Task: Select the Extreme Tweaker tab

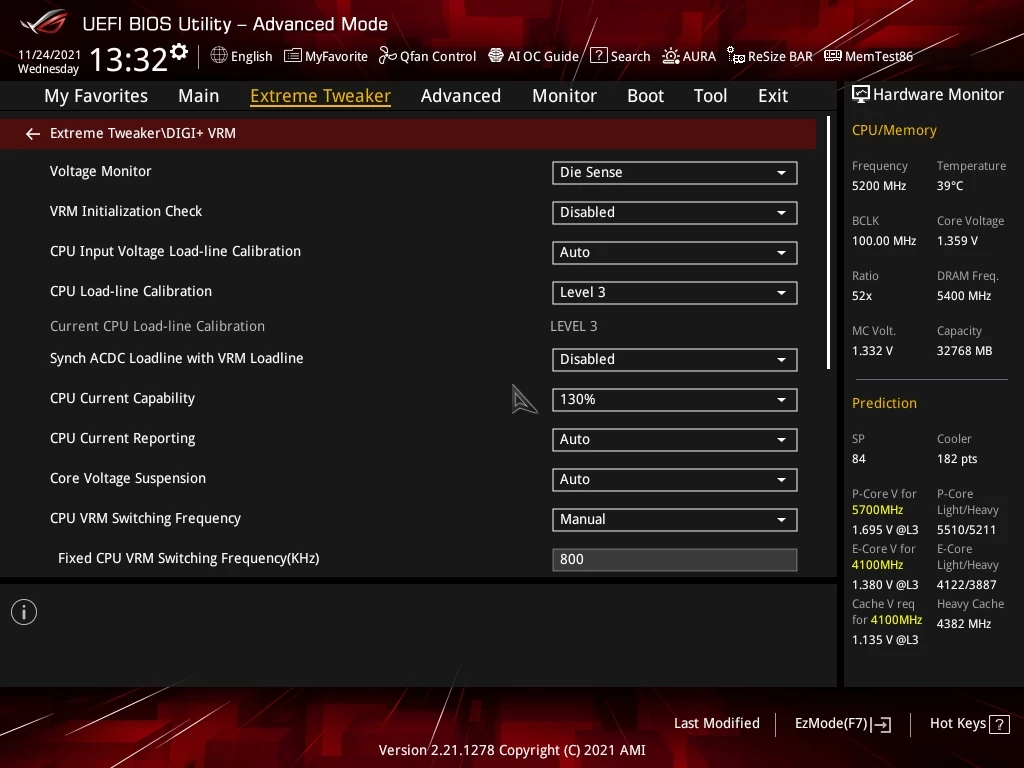Action: (x=321, y=95)
